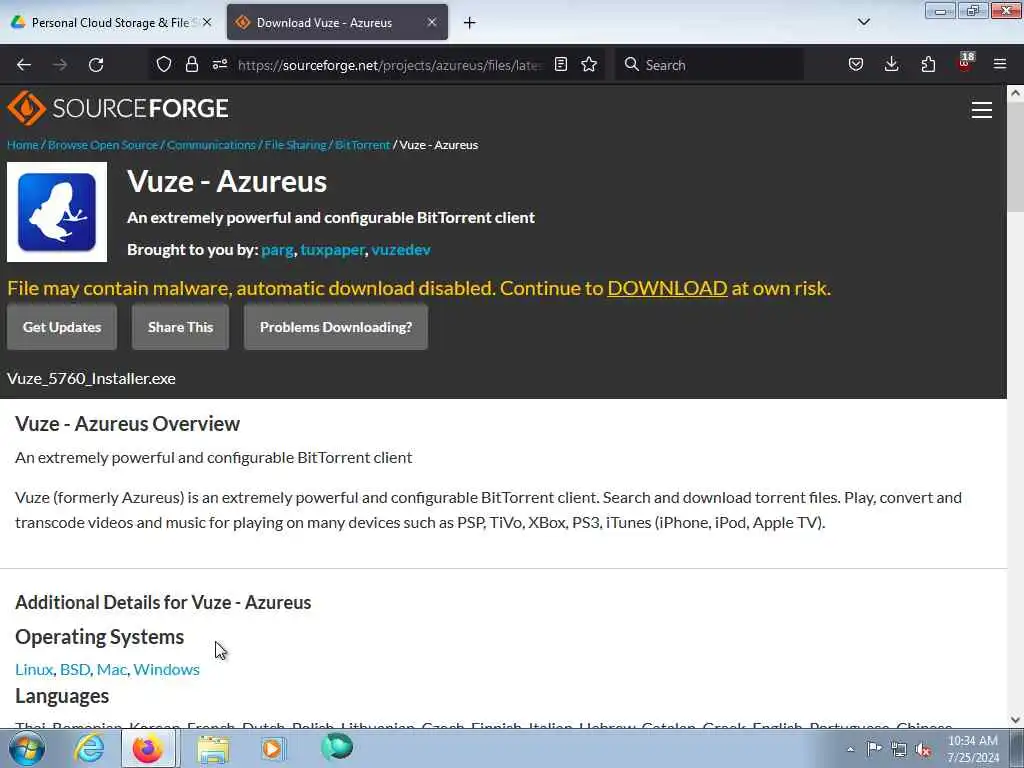Open site permissions icon in address bar
Screen dimensions: 1024x768
click(219, 64)
